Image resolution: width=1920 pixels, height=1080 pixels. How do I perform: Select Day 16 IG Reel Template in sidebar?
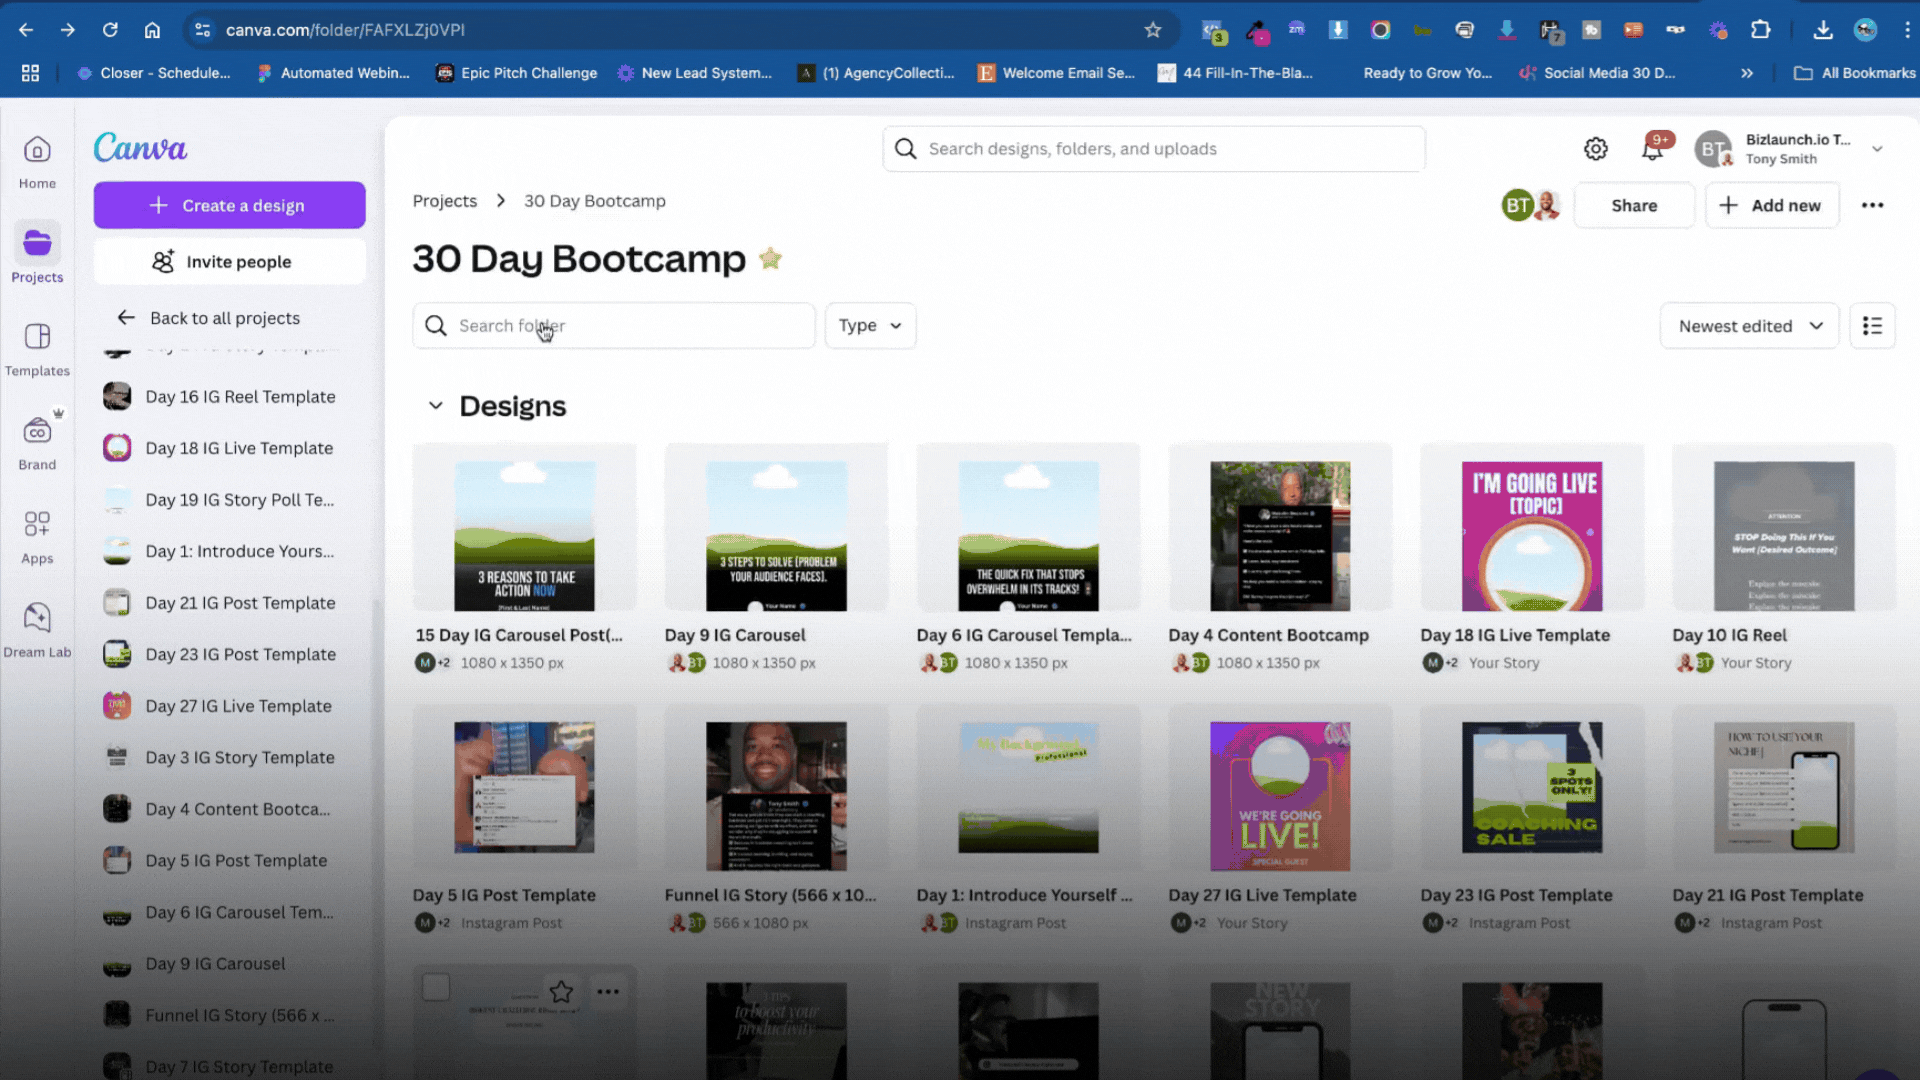click(240, 397)
